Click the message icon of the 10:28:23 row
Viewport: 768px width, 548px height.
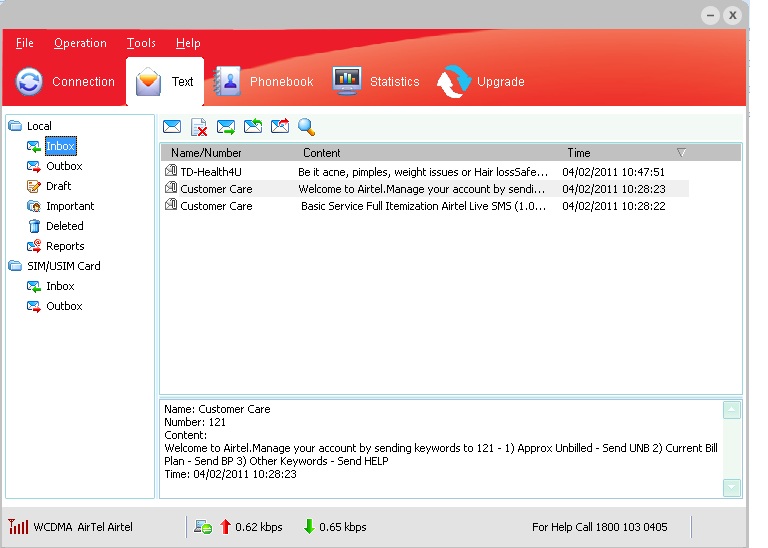point(171,188)
